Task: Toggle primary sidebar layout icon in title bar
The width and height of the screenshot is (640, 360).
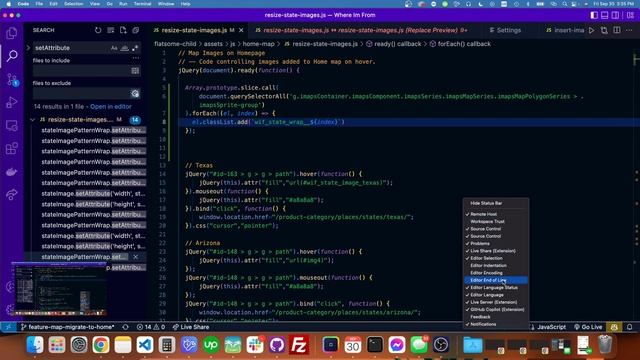Action: (594, 15)
